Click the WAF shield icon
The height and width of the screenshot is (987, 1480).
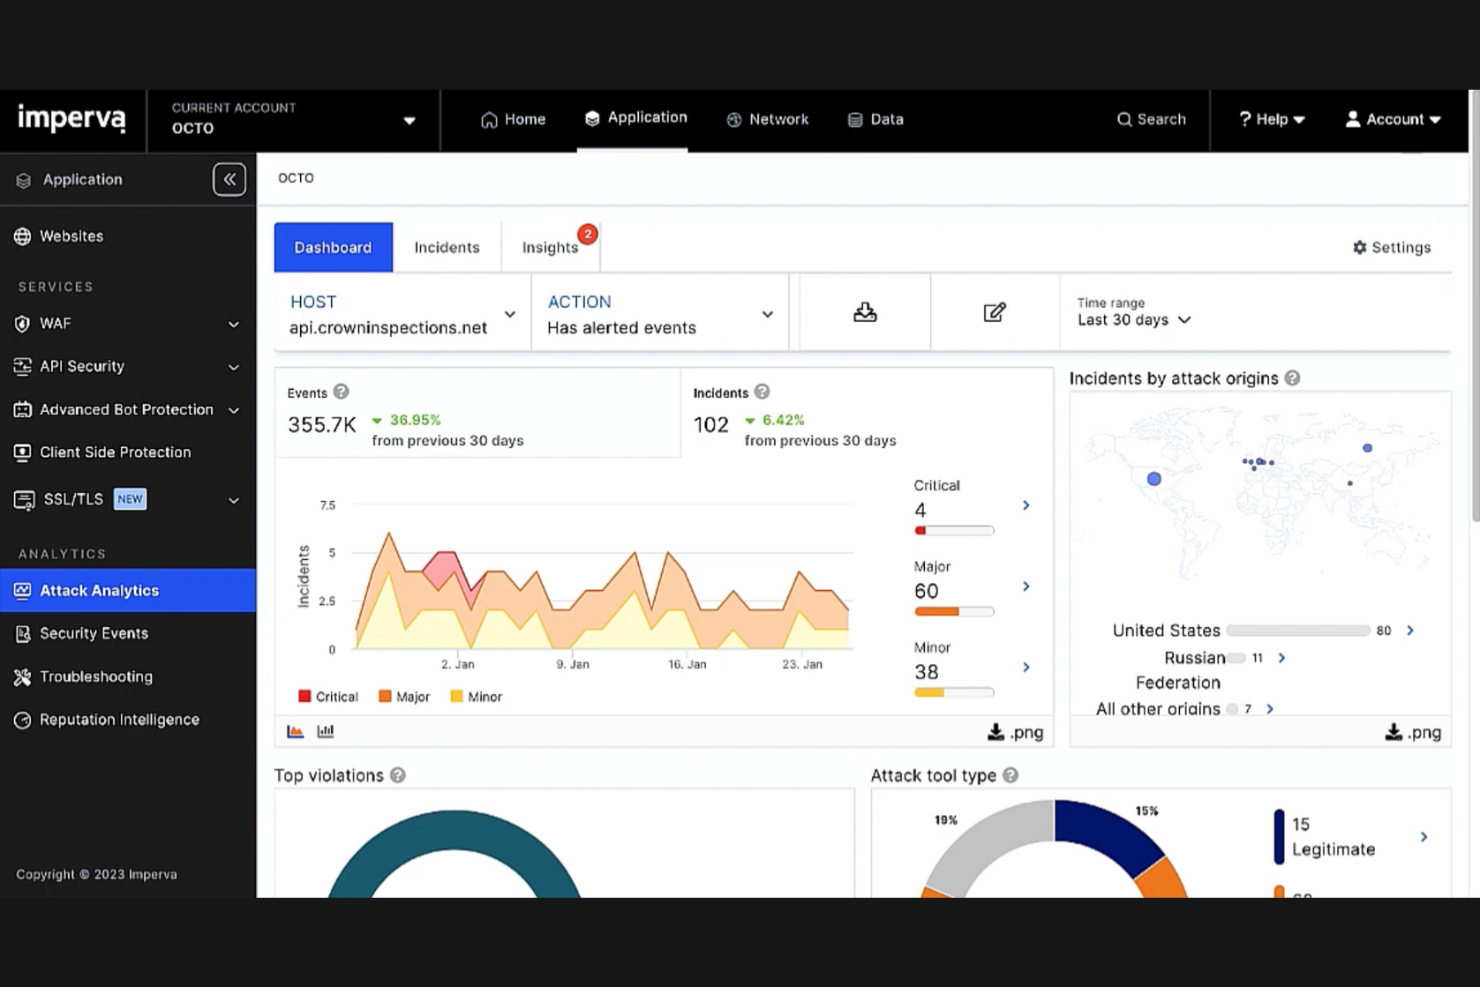tap(22, 323)
